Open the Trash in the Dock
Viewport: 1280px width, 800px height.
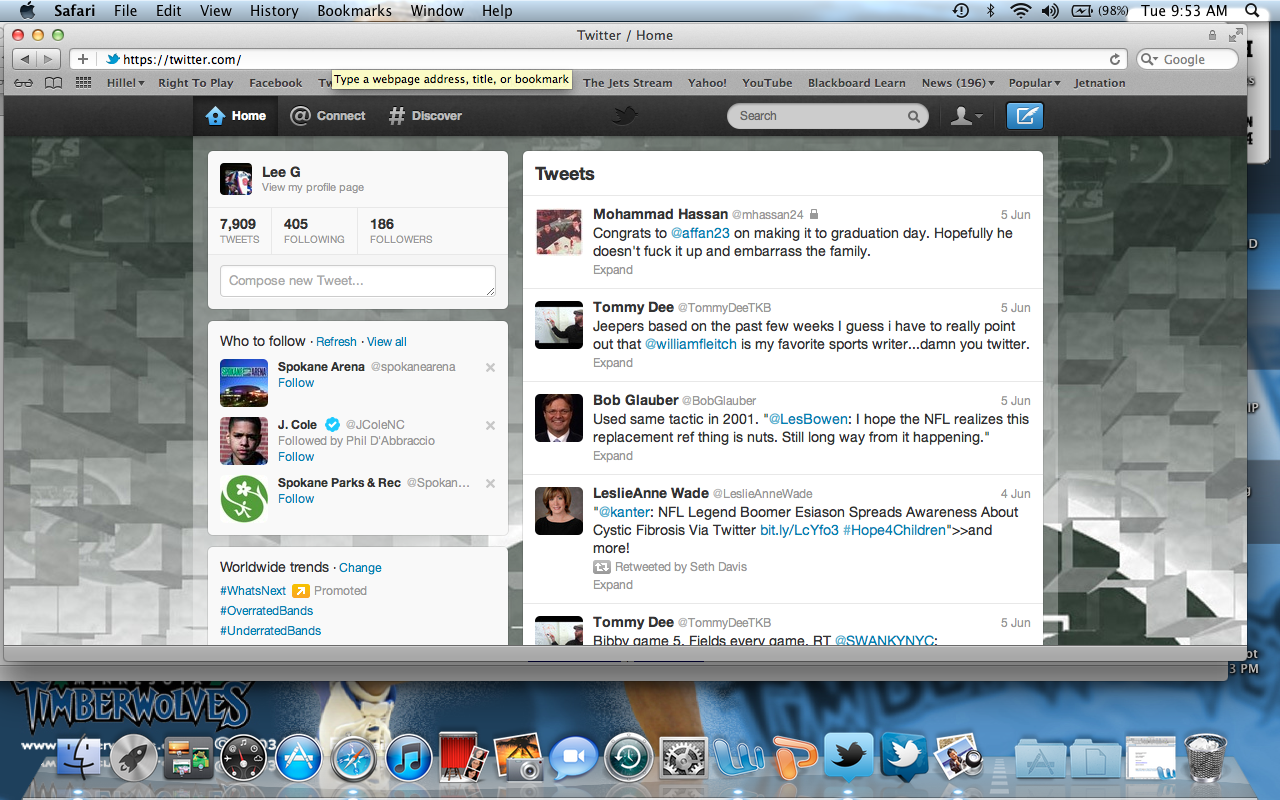pos(1205,757)
